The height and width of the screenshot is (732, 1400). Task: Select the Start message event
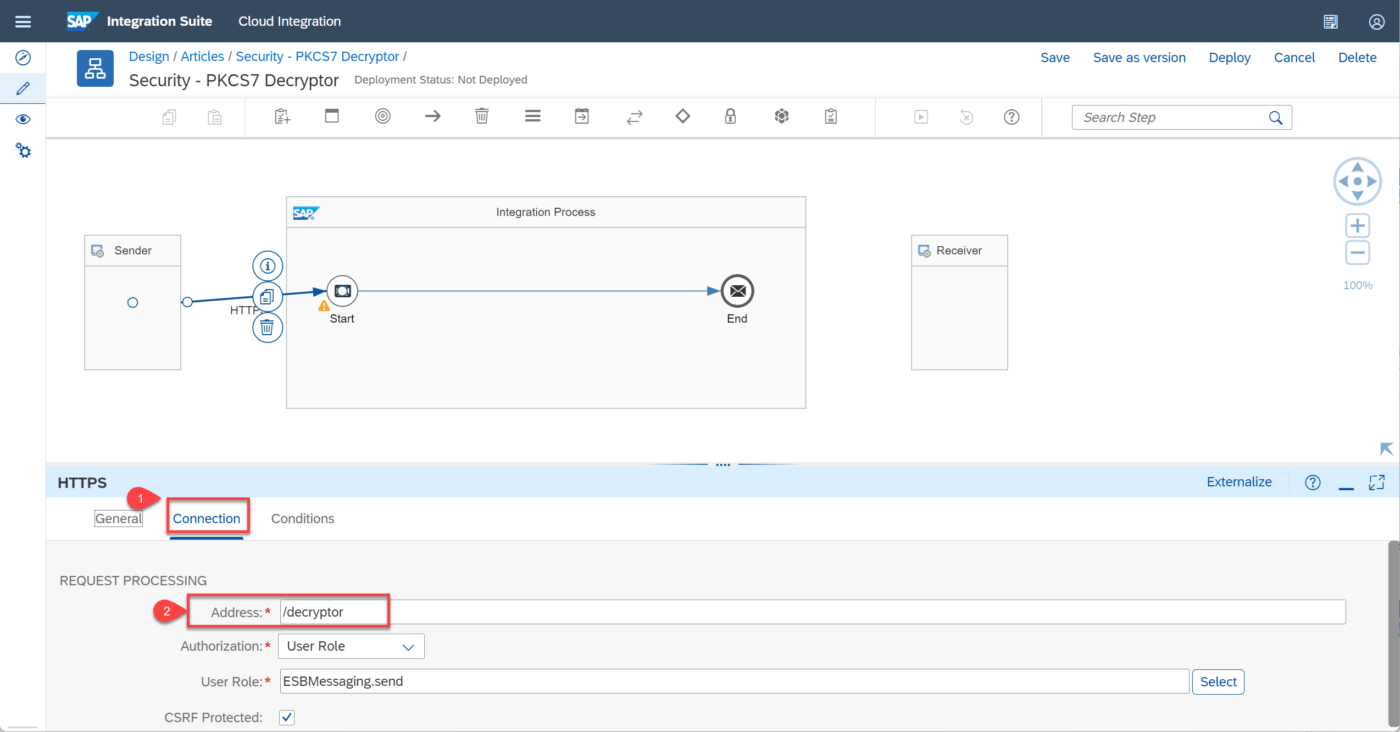(342, 291)
